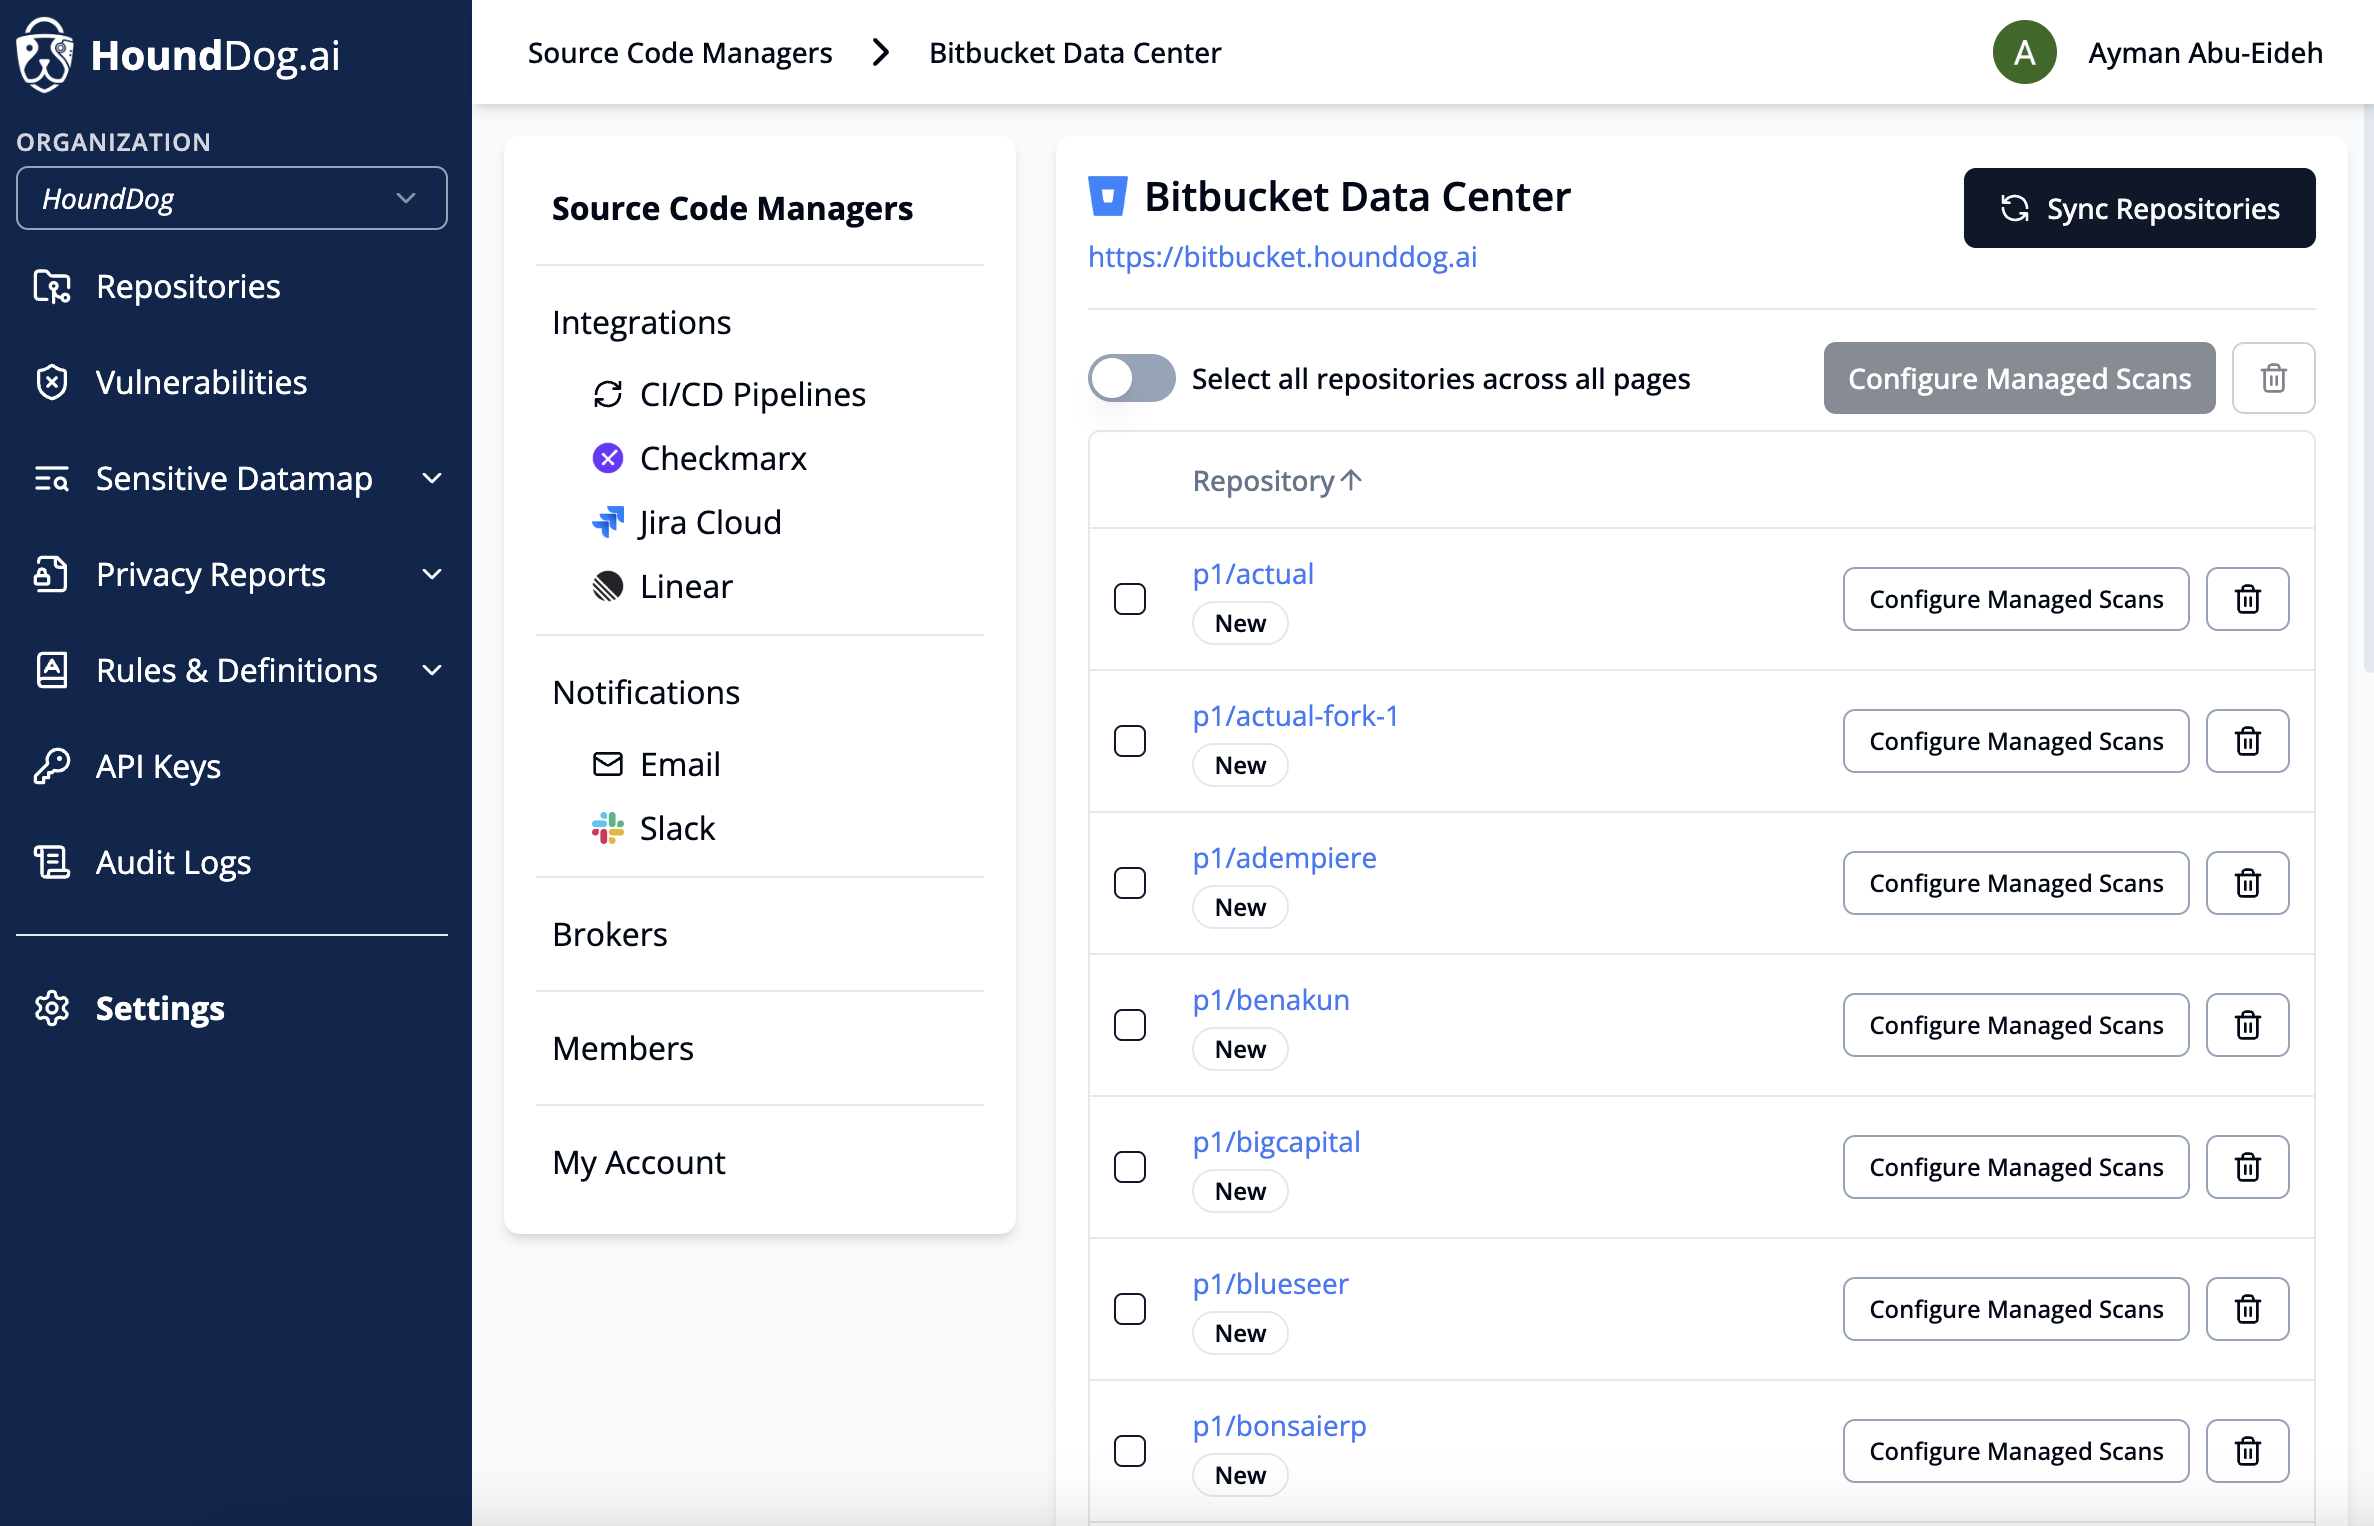Click the bulk delete trash icon
Viewport: 2374px width, 1526px height.
pyautogui.click(x=2273, y=378)
